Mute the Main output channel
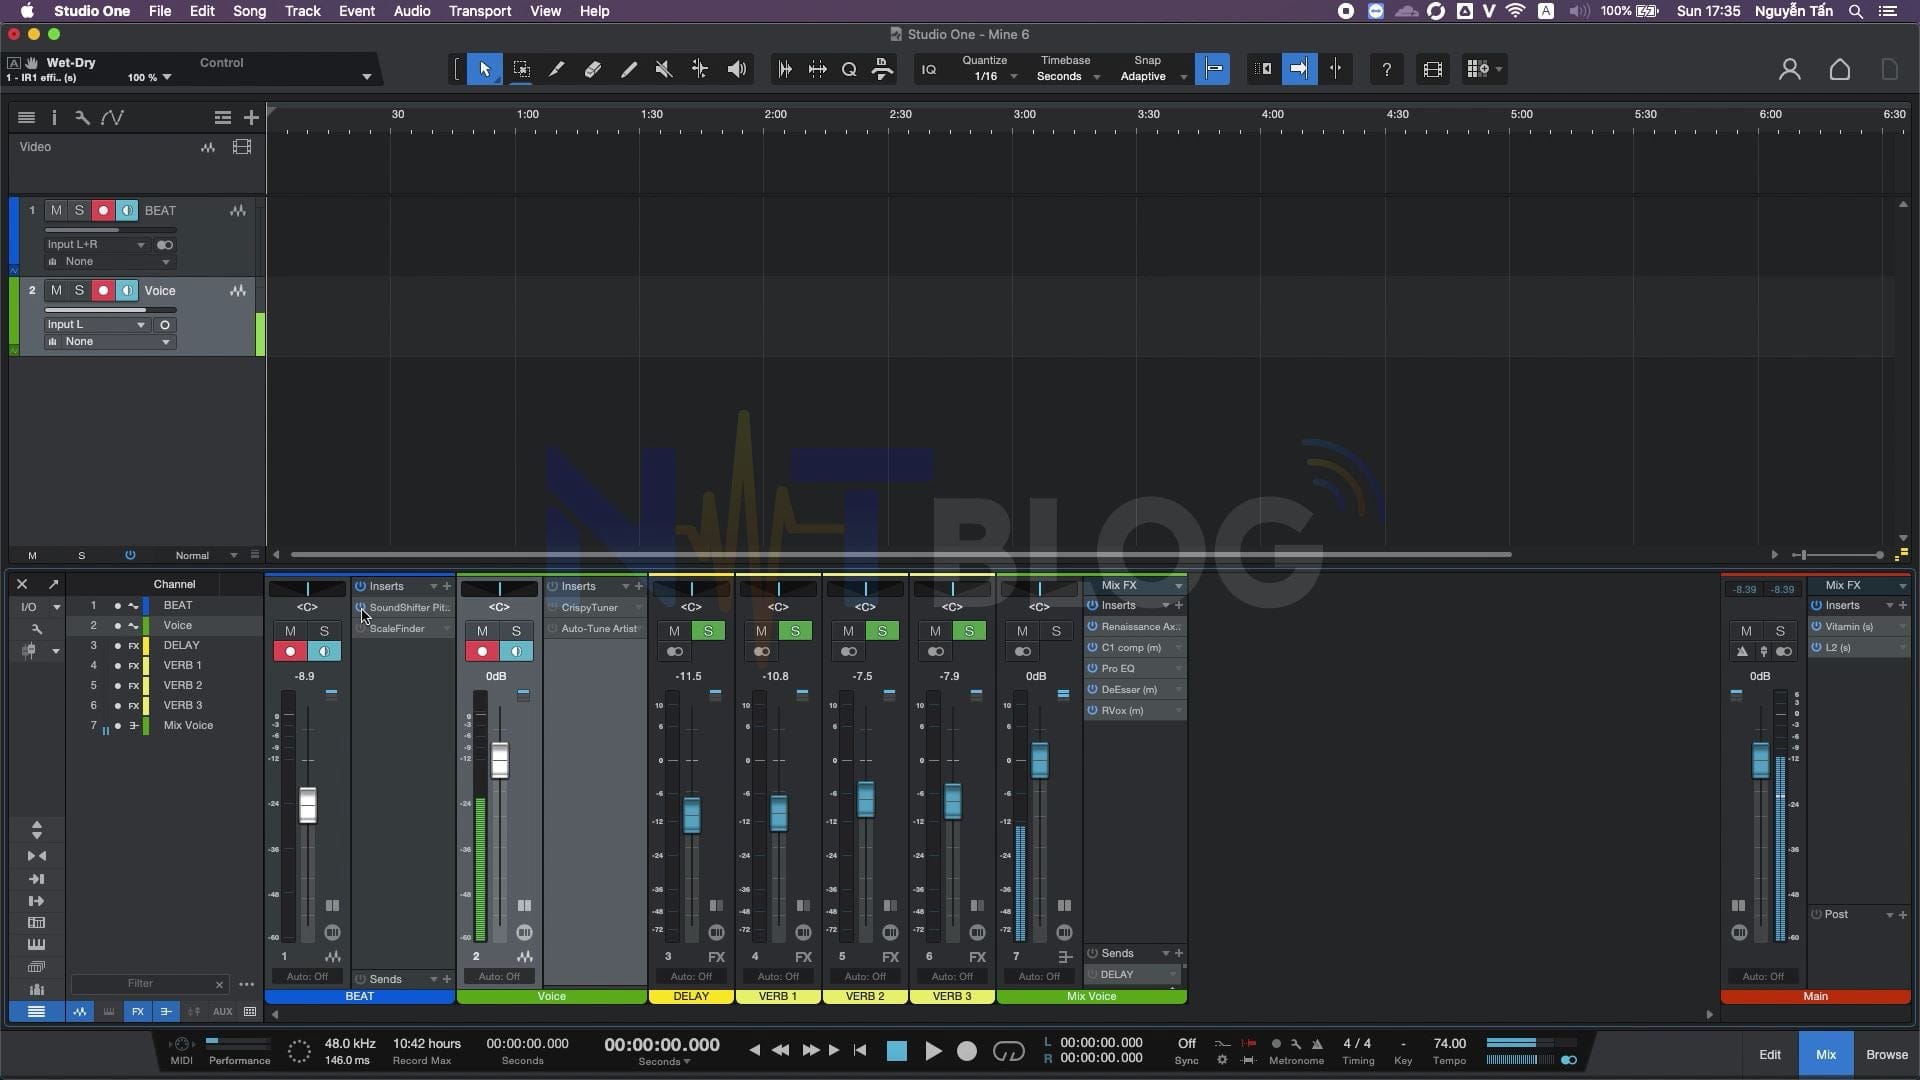 [x=1746, y=631]
